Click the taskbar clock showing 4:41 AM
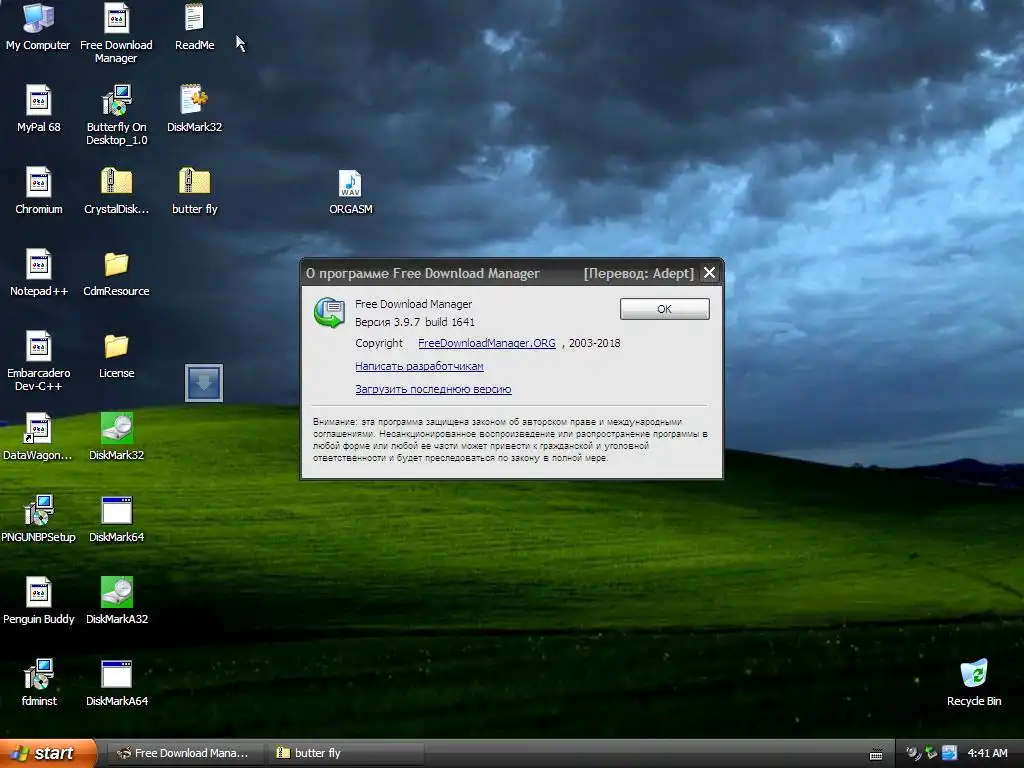The height and width of the screenshot is (768, 1024). (987, 753)
